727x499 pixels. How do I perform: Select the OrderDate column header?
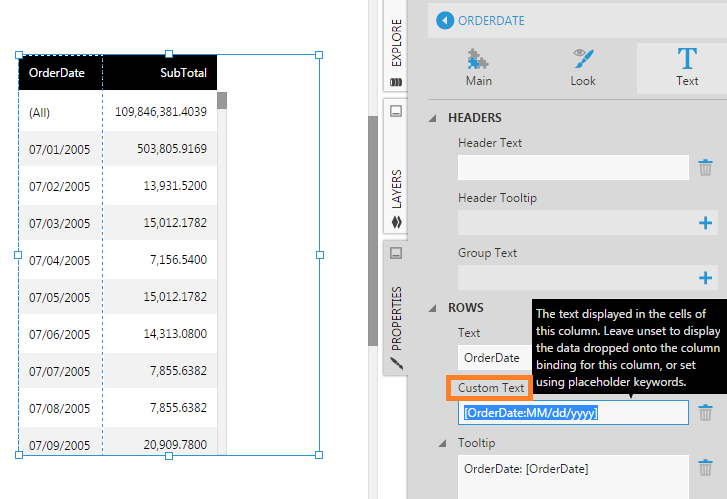pos(60,72)
